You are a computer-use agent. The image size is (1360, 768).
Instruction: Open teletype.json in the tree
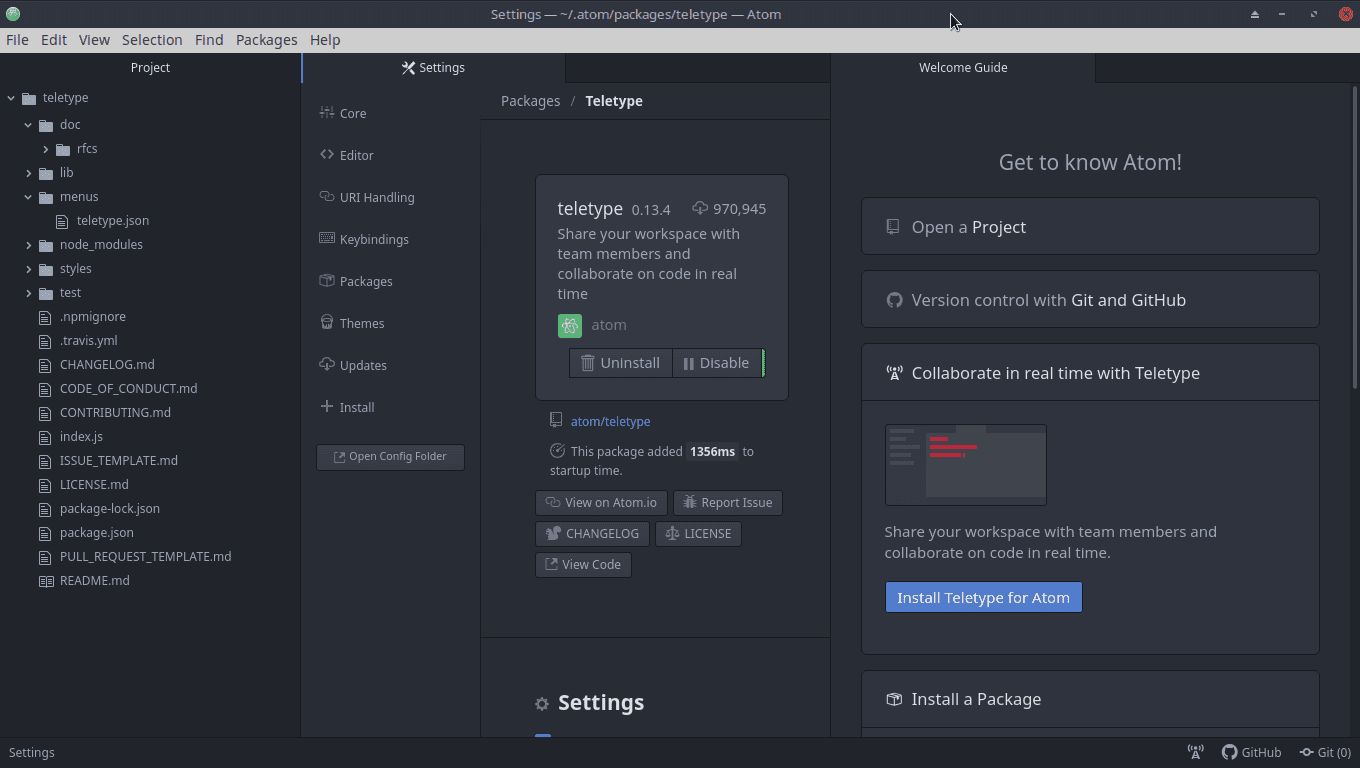(113, 221)
